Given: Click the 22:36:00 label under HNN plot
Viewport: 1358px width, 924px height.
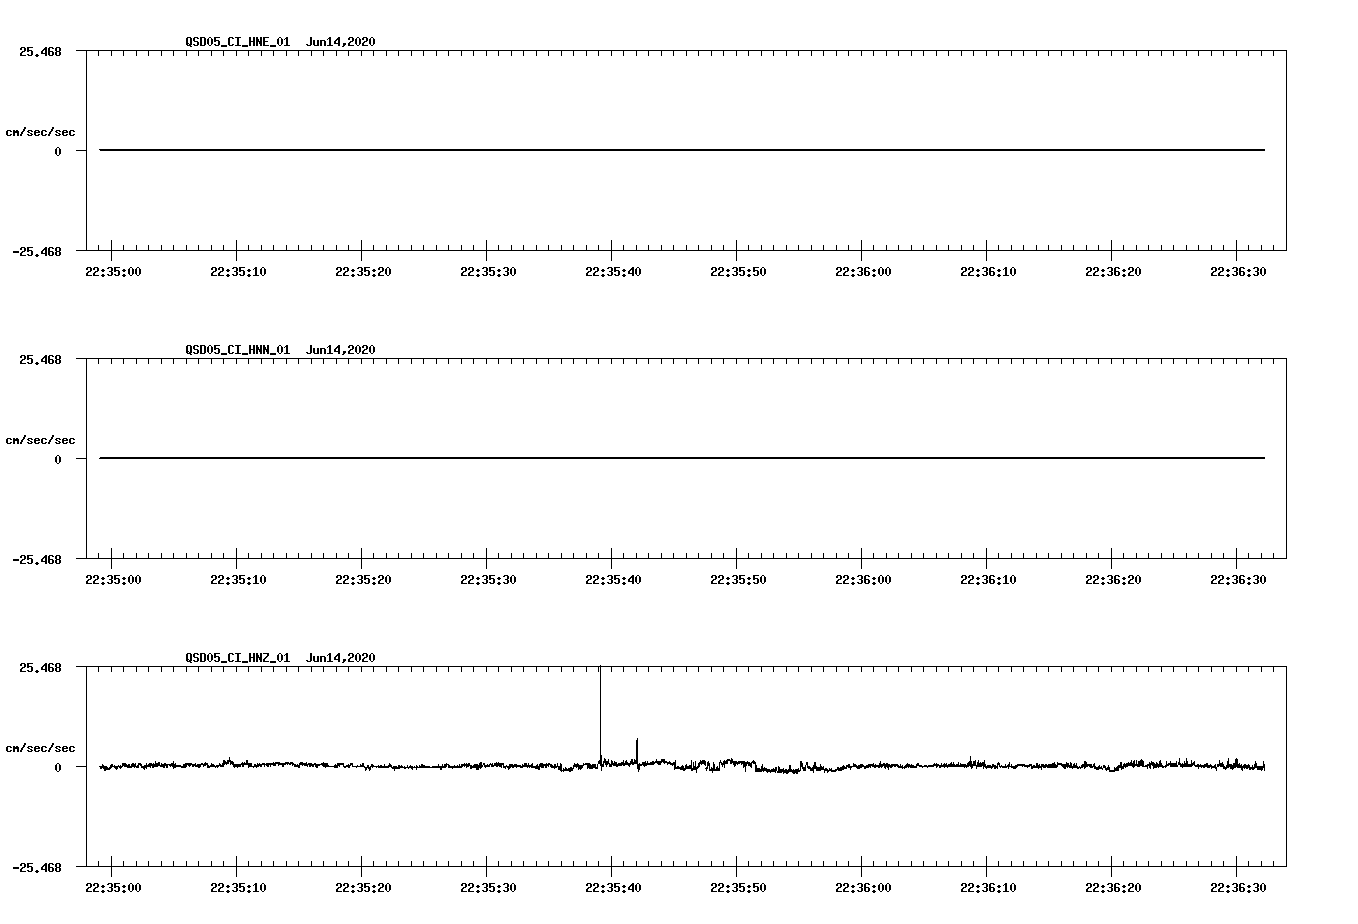Looking at the screenshot, I should 863,579.
